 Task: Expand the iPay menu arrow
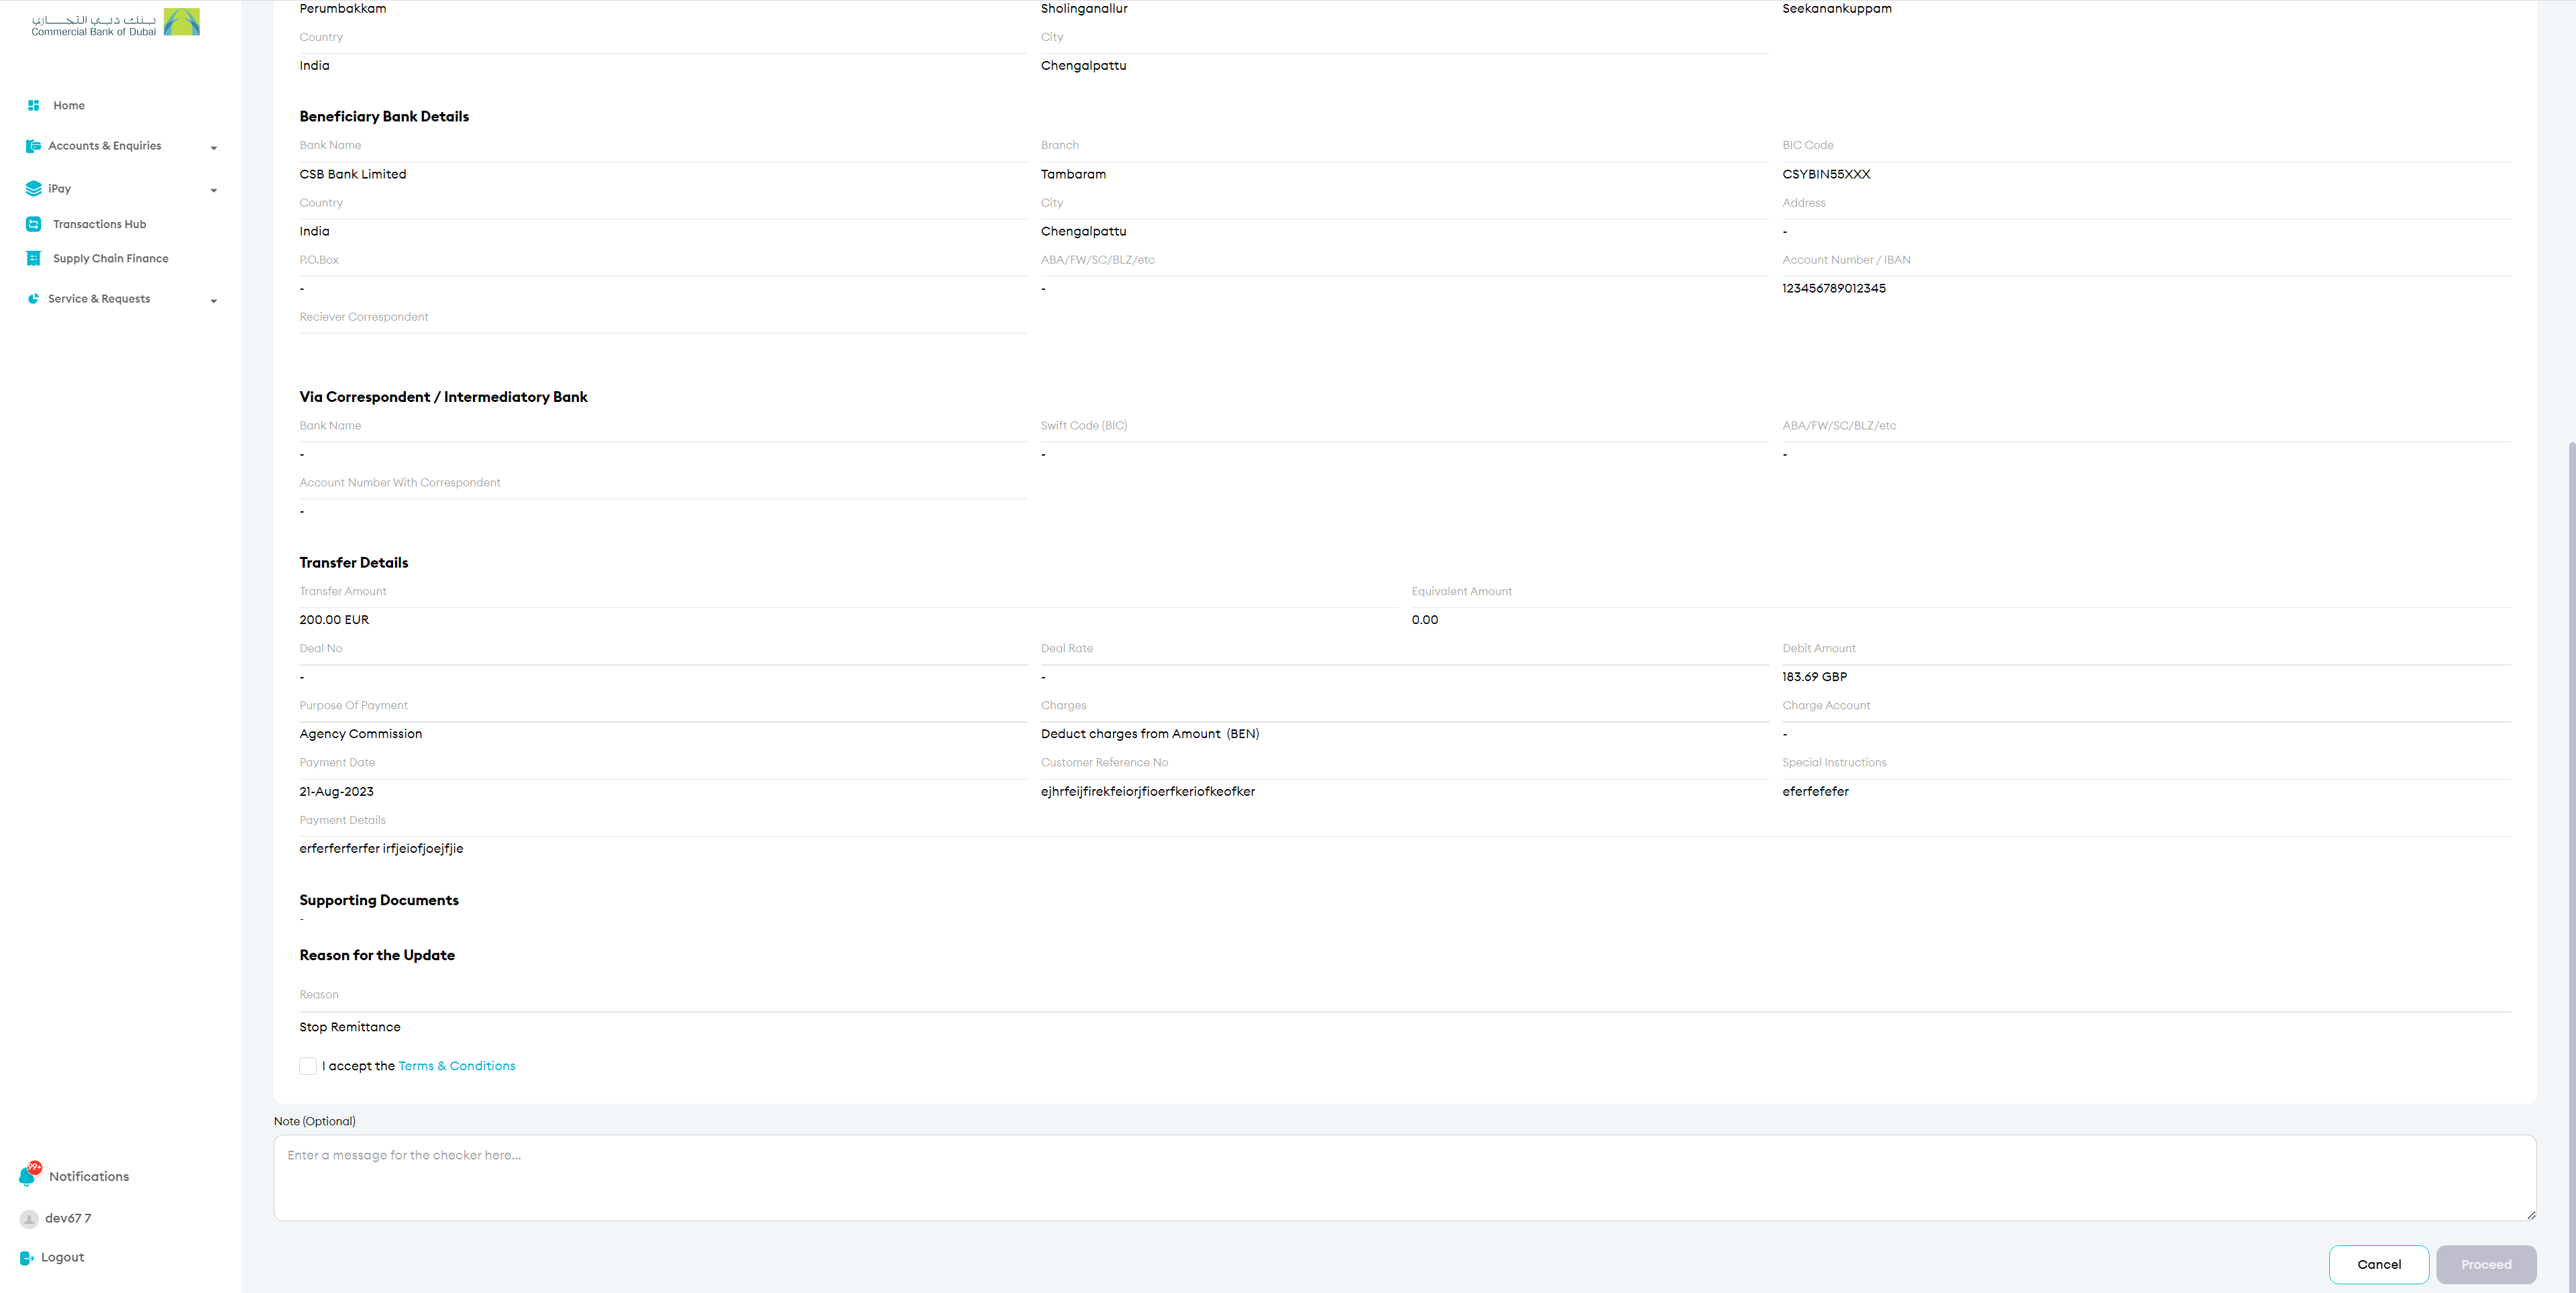(x=214, y=190)
